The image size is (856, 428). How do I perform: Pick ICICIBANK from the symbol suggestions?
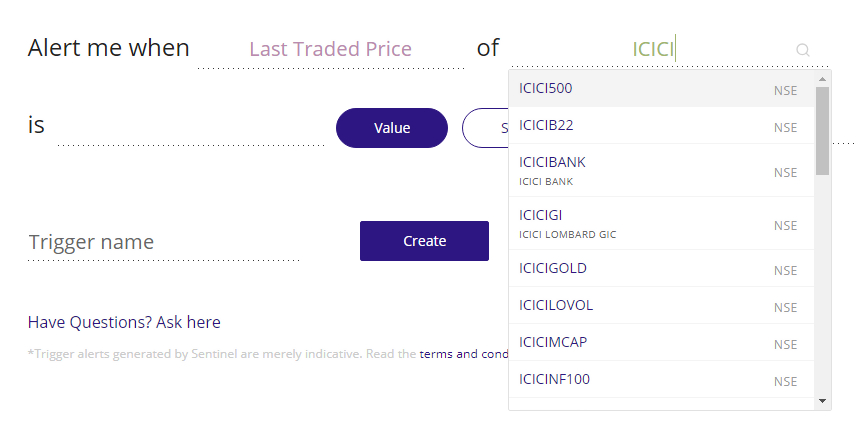pyautogui.click(x=660, y=170)
